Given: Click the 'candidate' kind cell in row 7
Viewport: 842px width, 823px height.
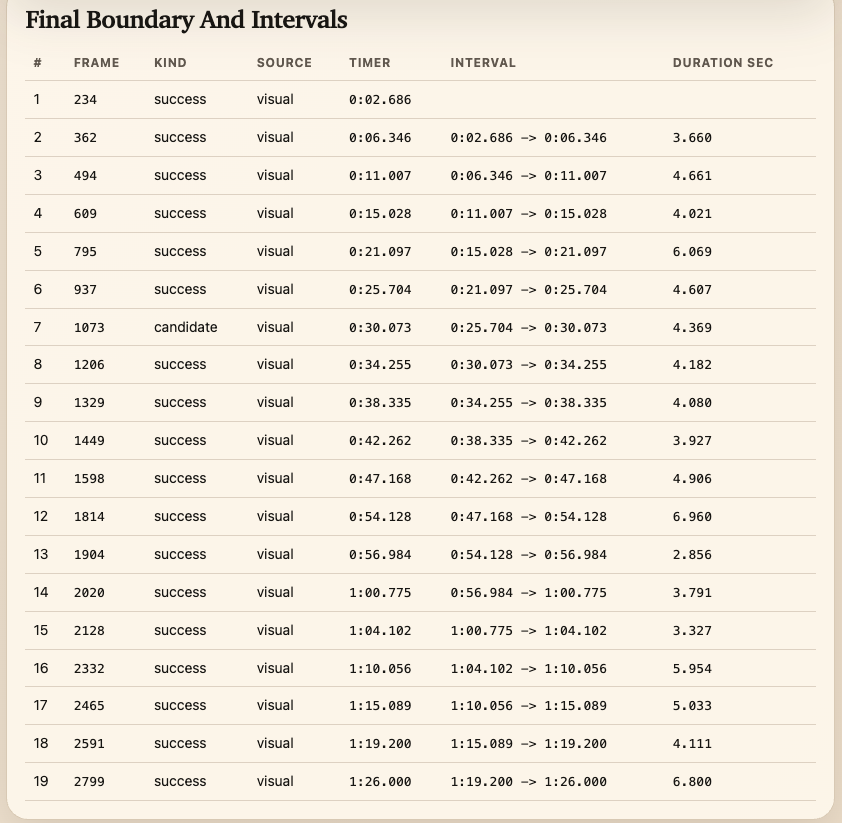Looking at the screenshot, I should pyautogui.click(x=186, y=327).
